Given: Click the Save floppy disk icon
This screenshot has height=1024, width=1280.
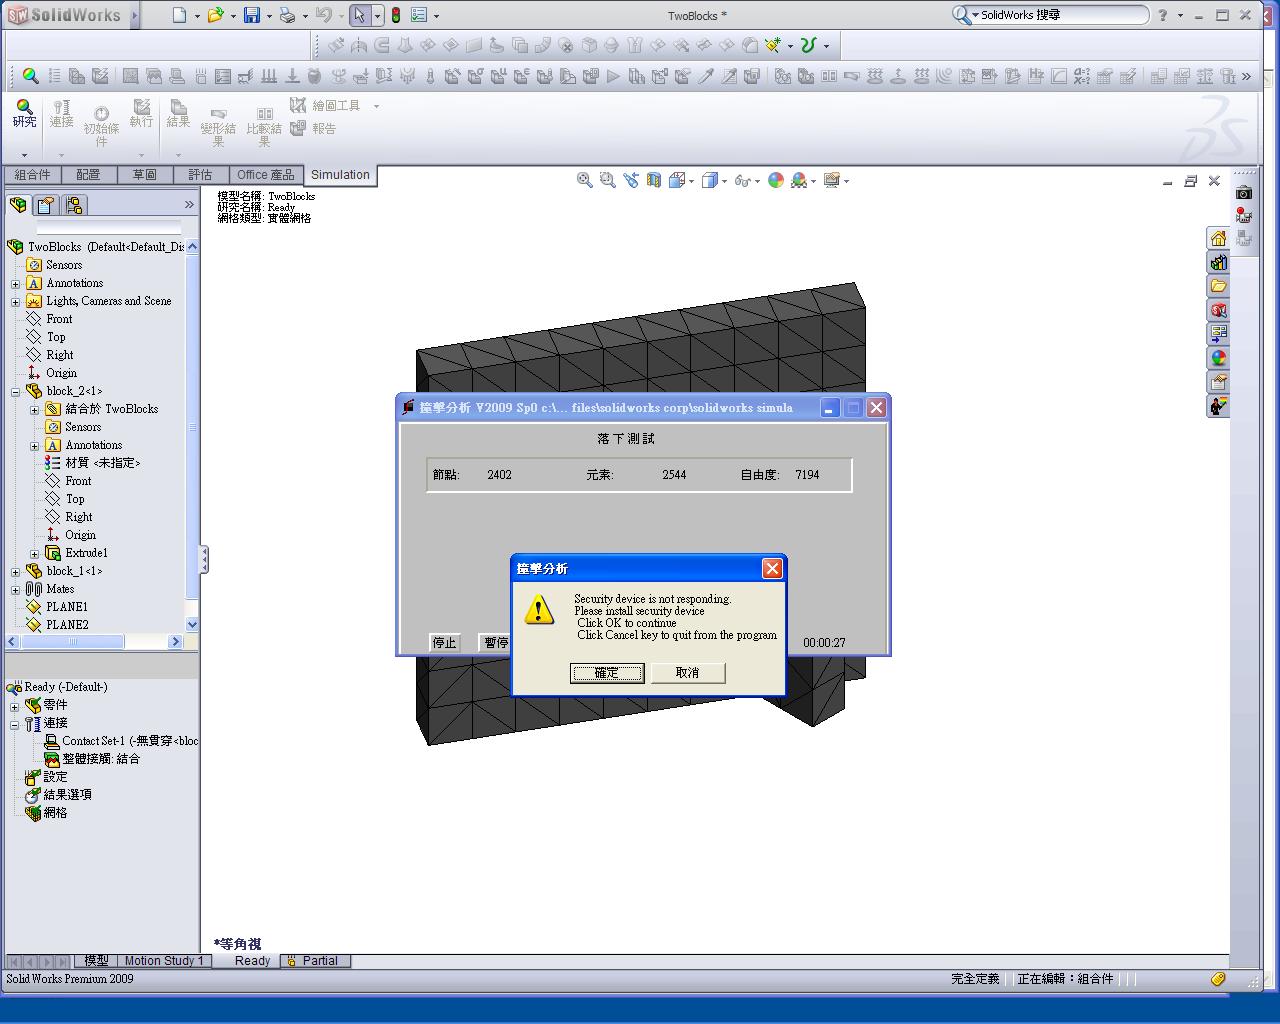Looking at the screenshot, I should point(252,15).
